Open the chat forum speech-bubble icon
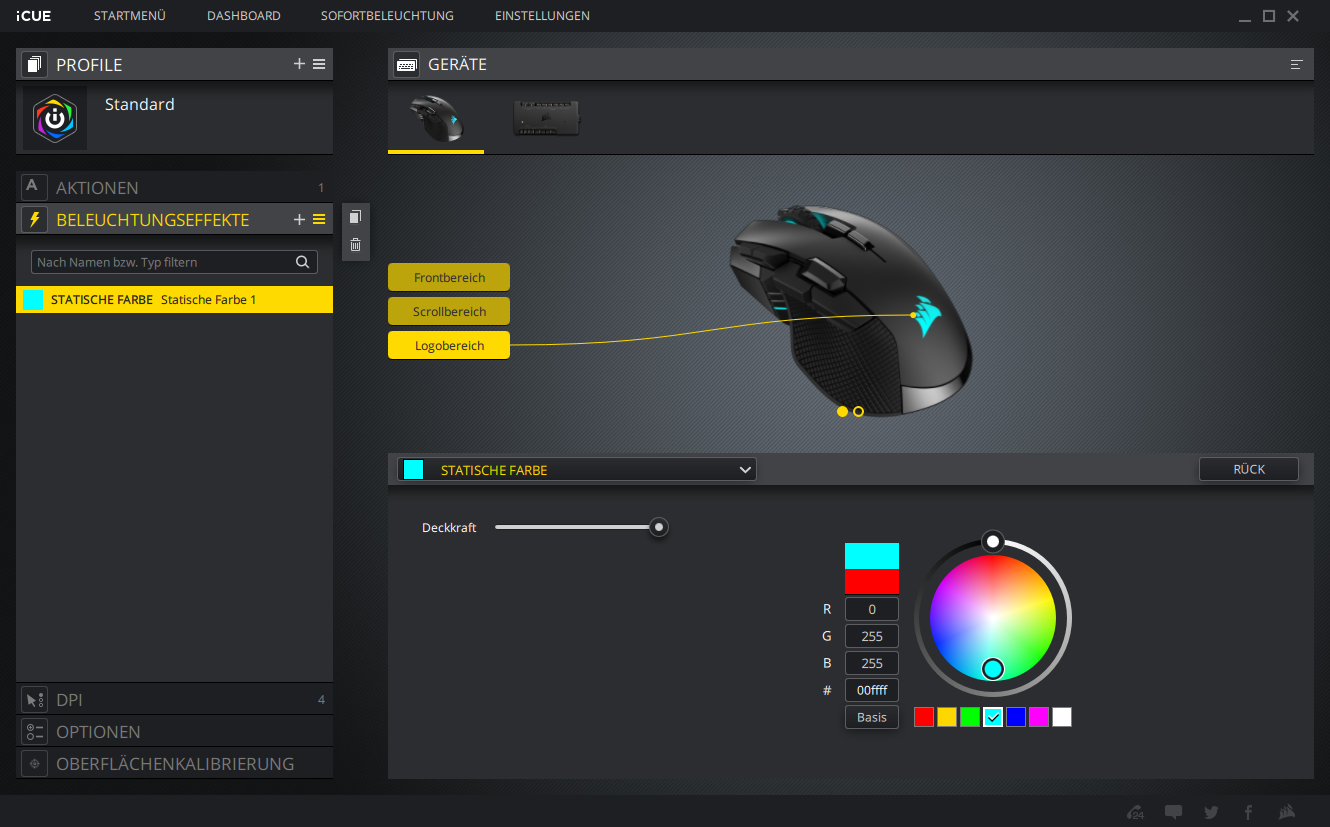Screen dimensions: 1330x827 1174,812
